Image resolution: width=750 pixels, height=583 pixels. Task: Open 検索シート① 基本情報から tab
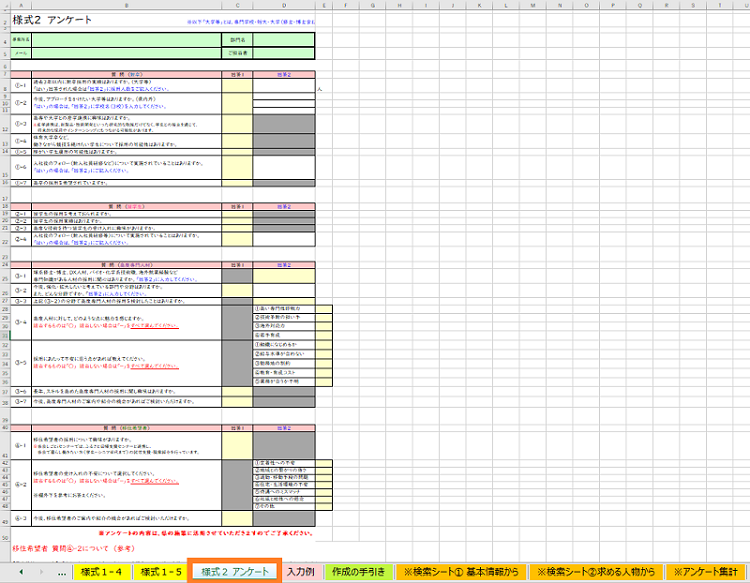(x=459, y=571)
